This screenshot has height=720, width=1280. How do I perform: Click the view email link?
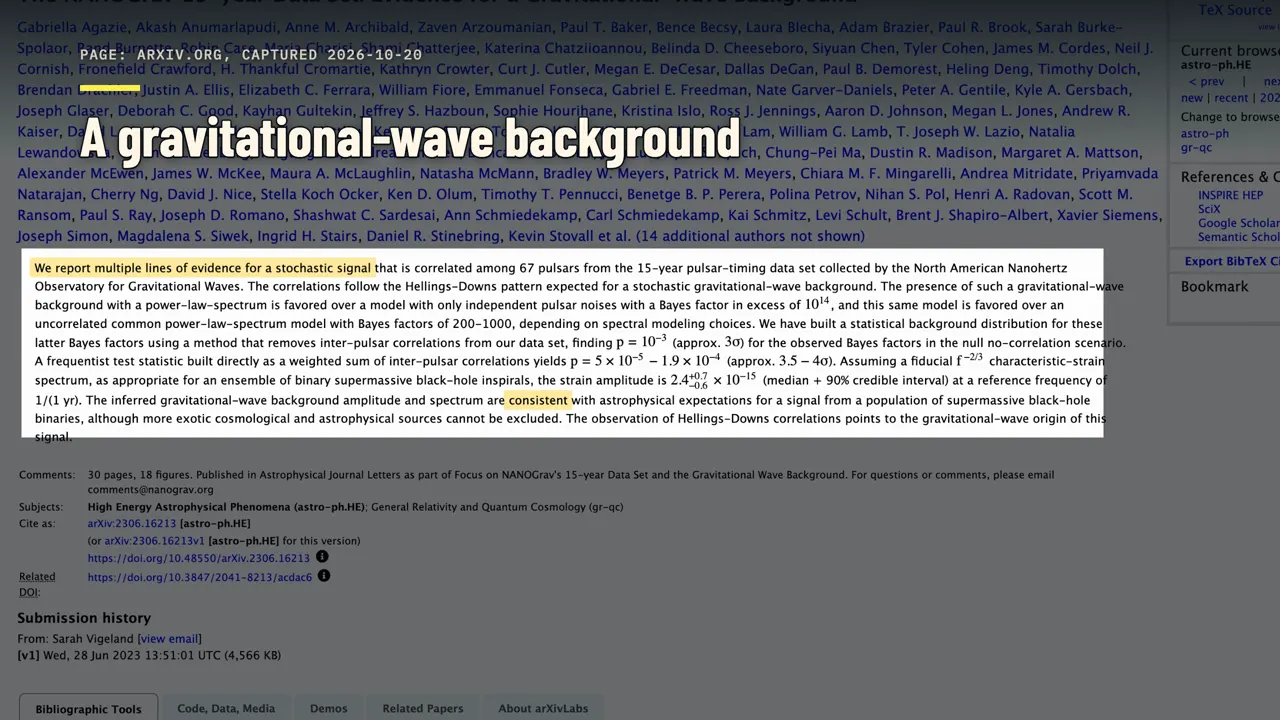pos(169,638)
